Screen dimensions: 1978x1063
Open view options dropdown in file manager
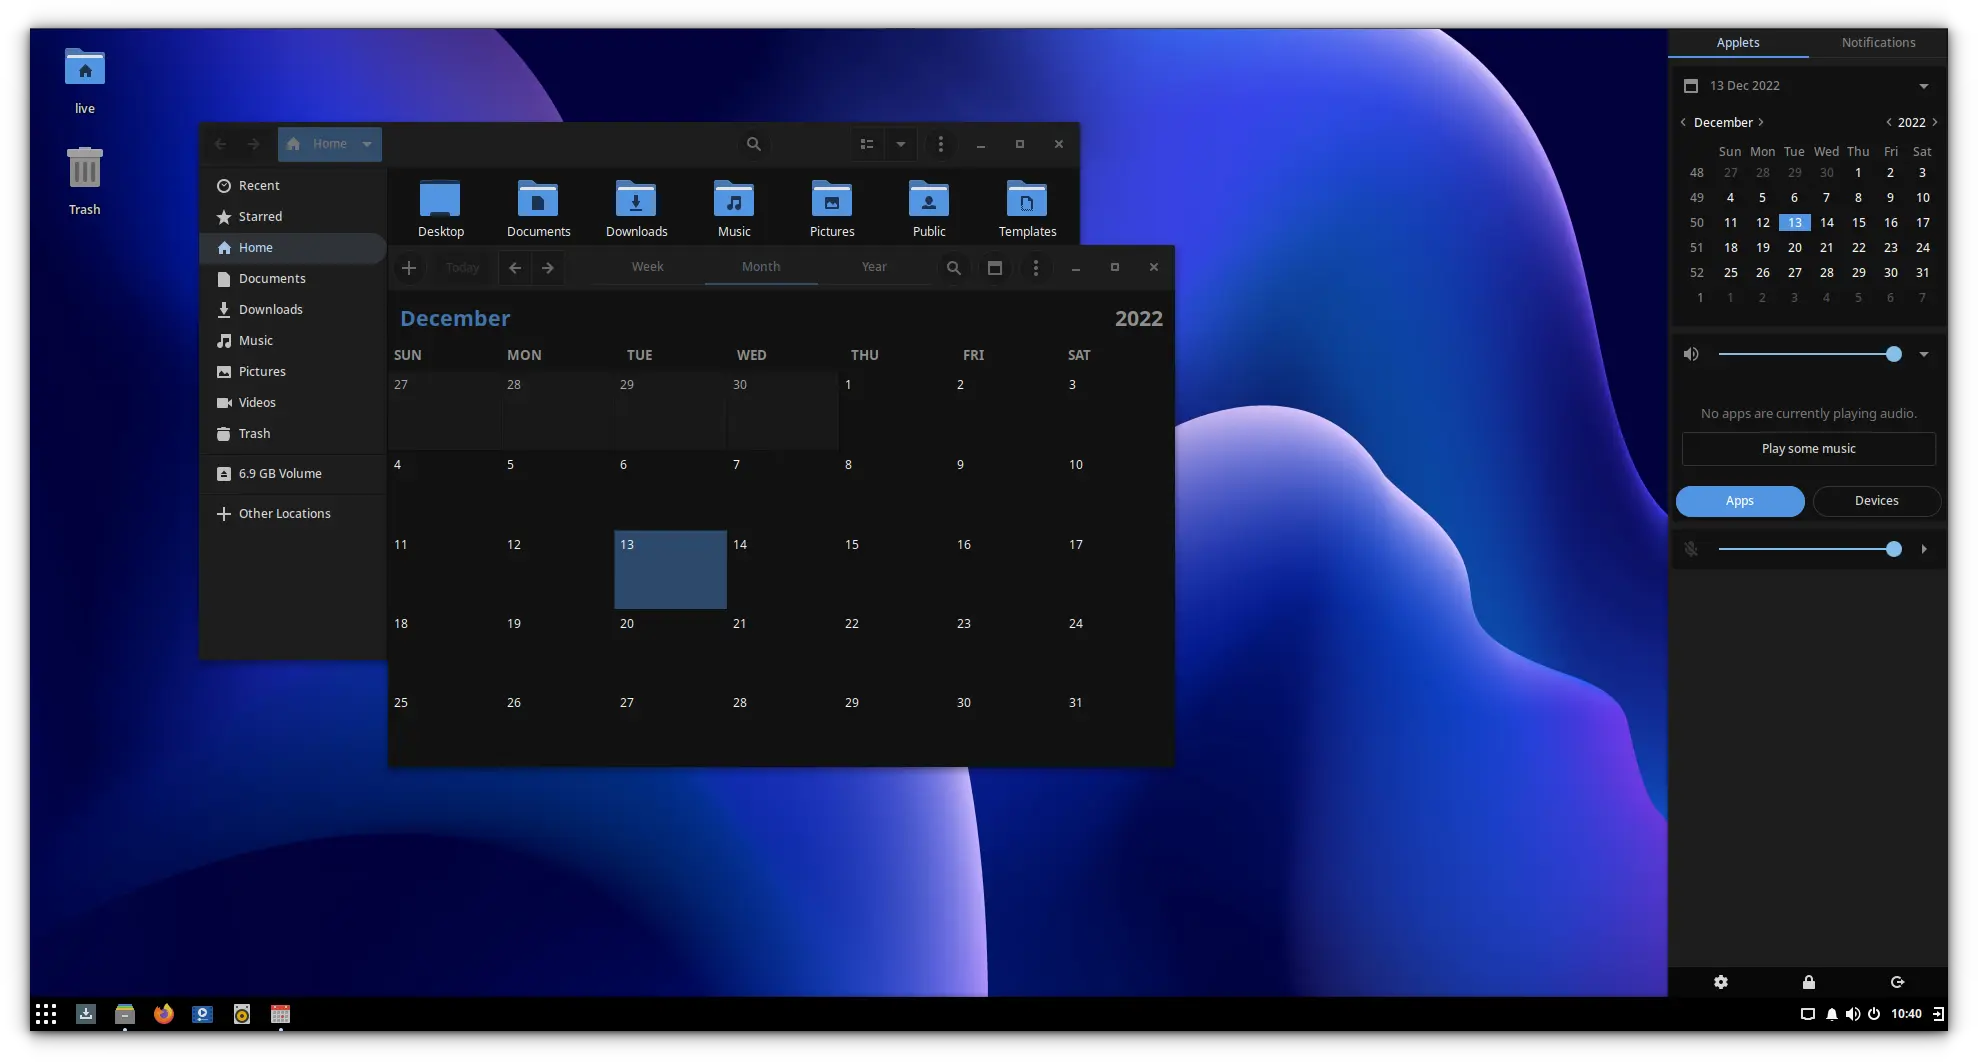pos(901,144)
